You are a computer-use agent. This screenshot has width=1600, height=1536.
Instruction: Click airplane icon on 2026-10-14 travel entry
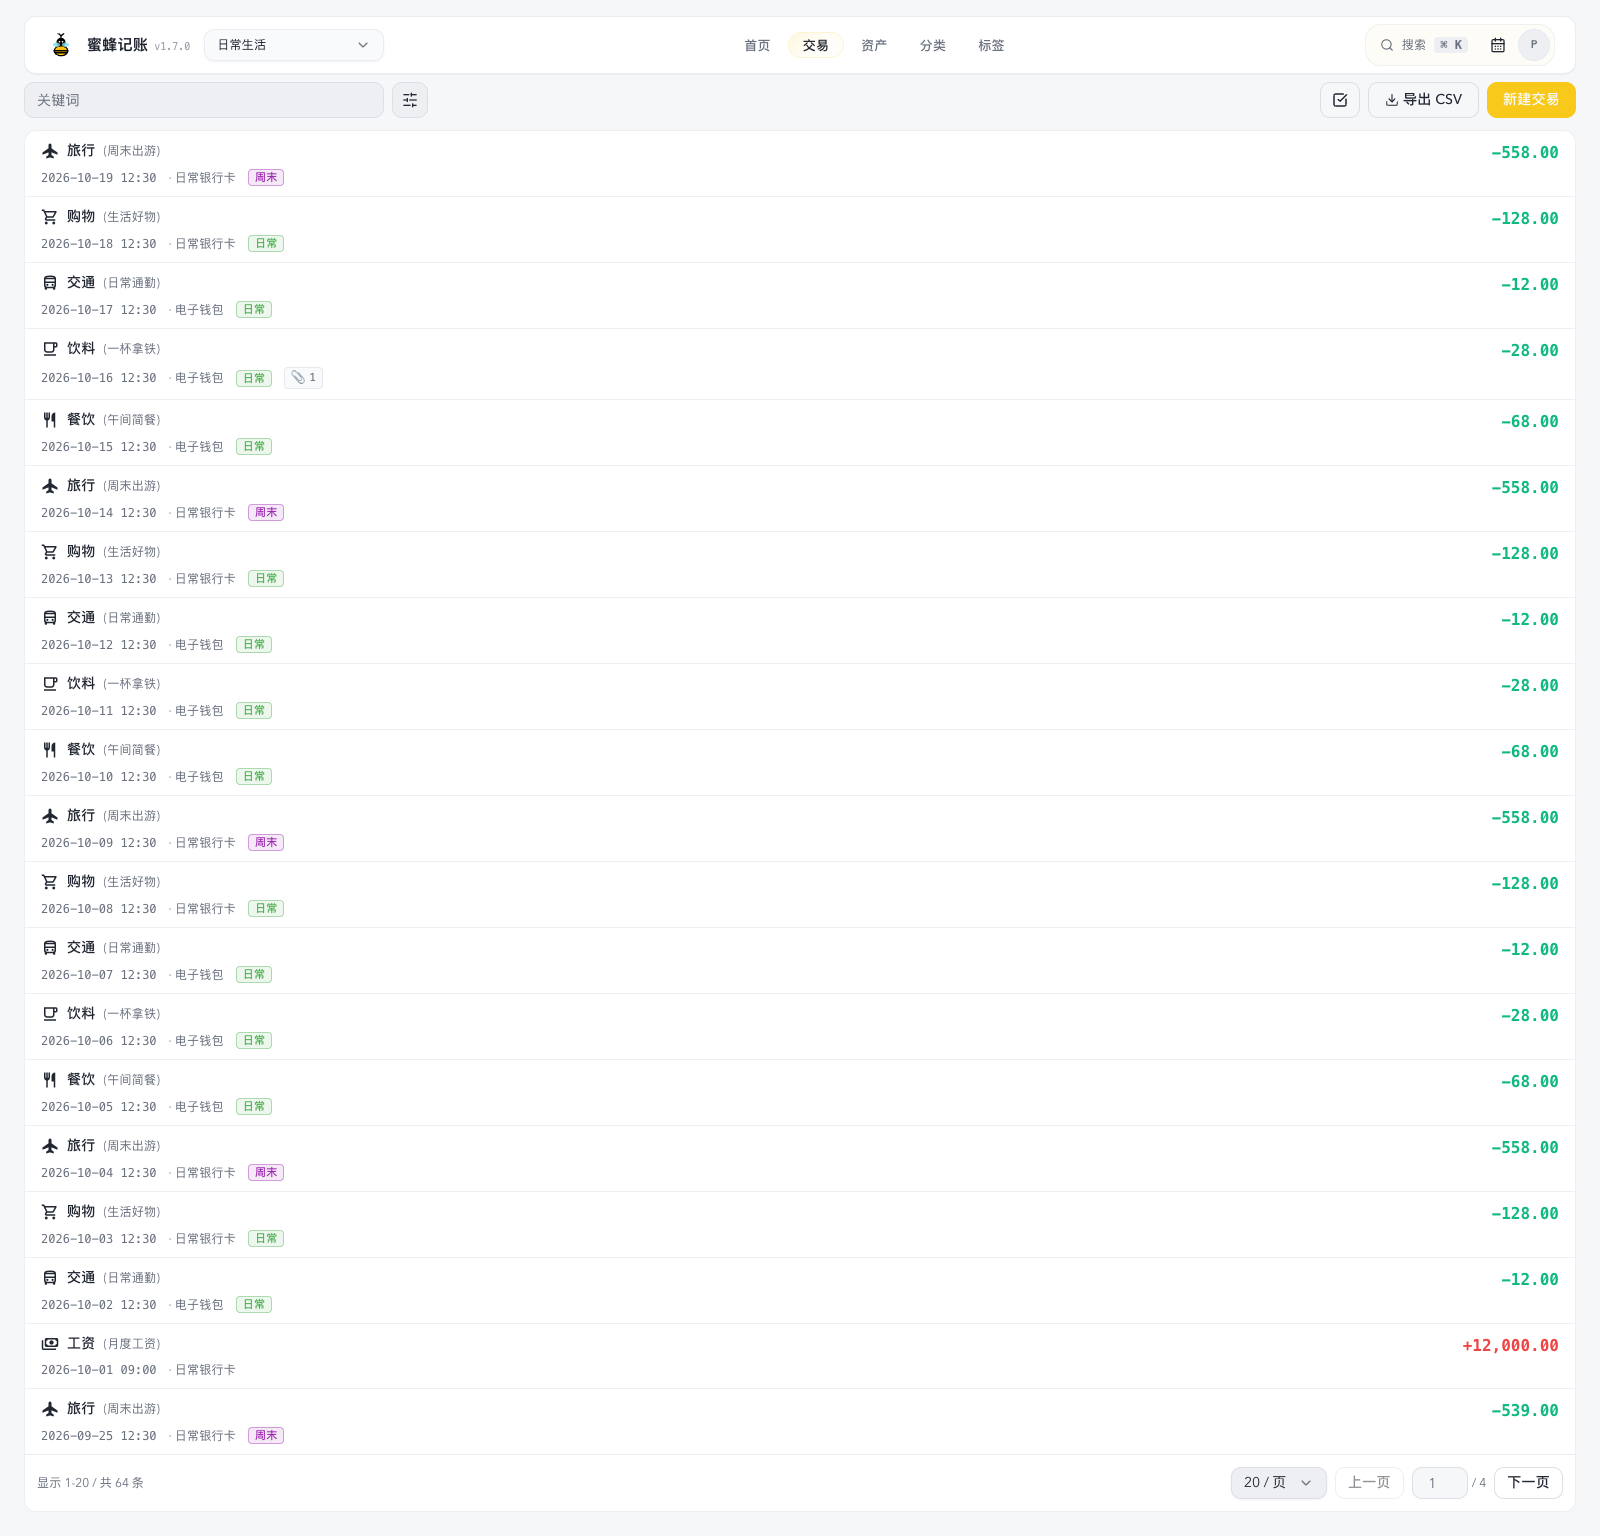pyautogui.click(x=50, y=486)
